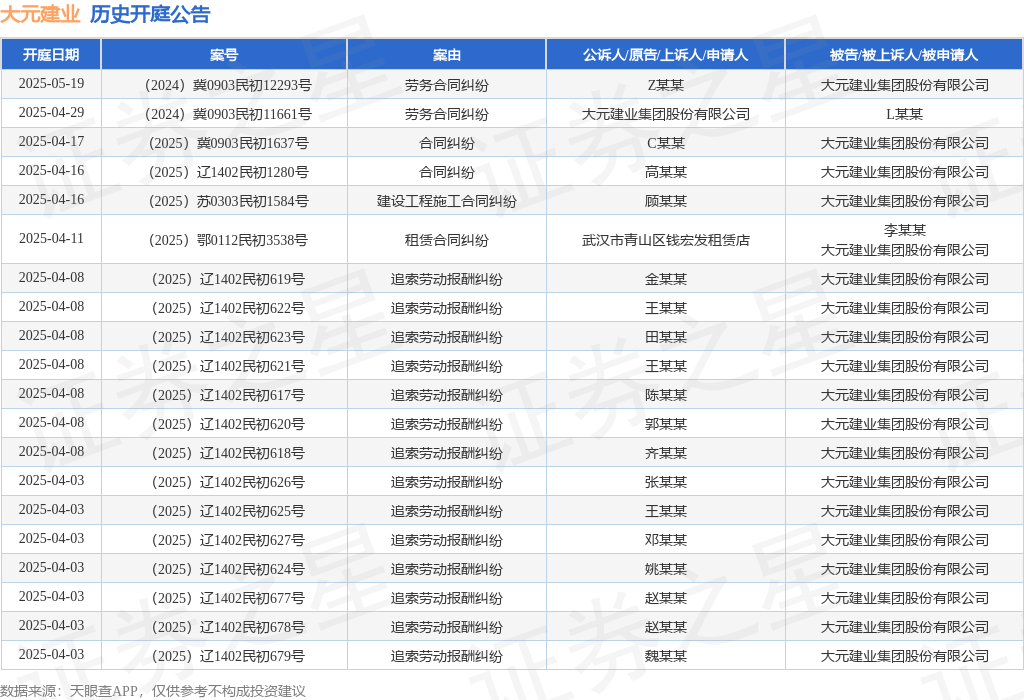
Task: Click plaintiff cell 陈某某
Action: pos(665,395)
